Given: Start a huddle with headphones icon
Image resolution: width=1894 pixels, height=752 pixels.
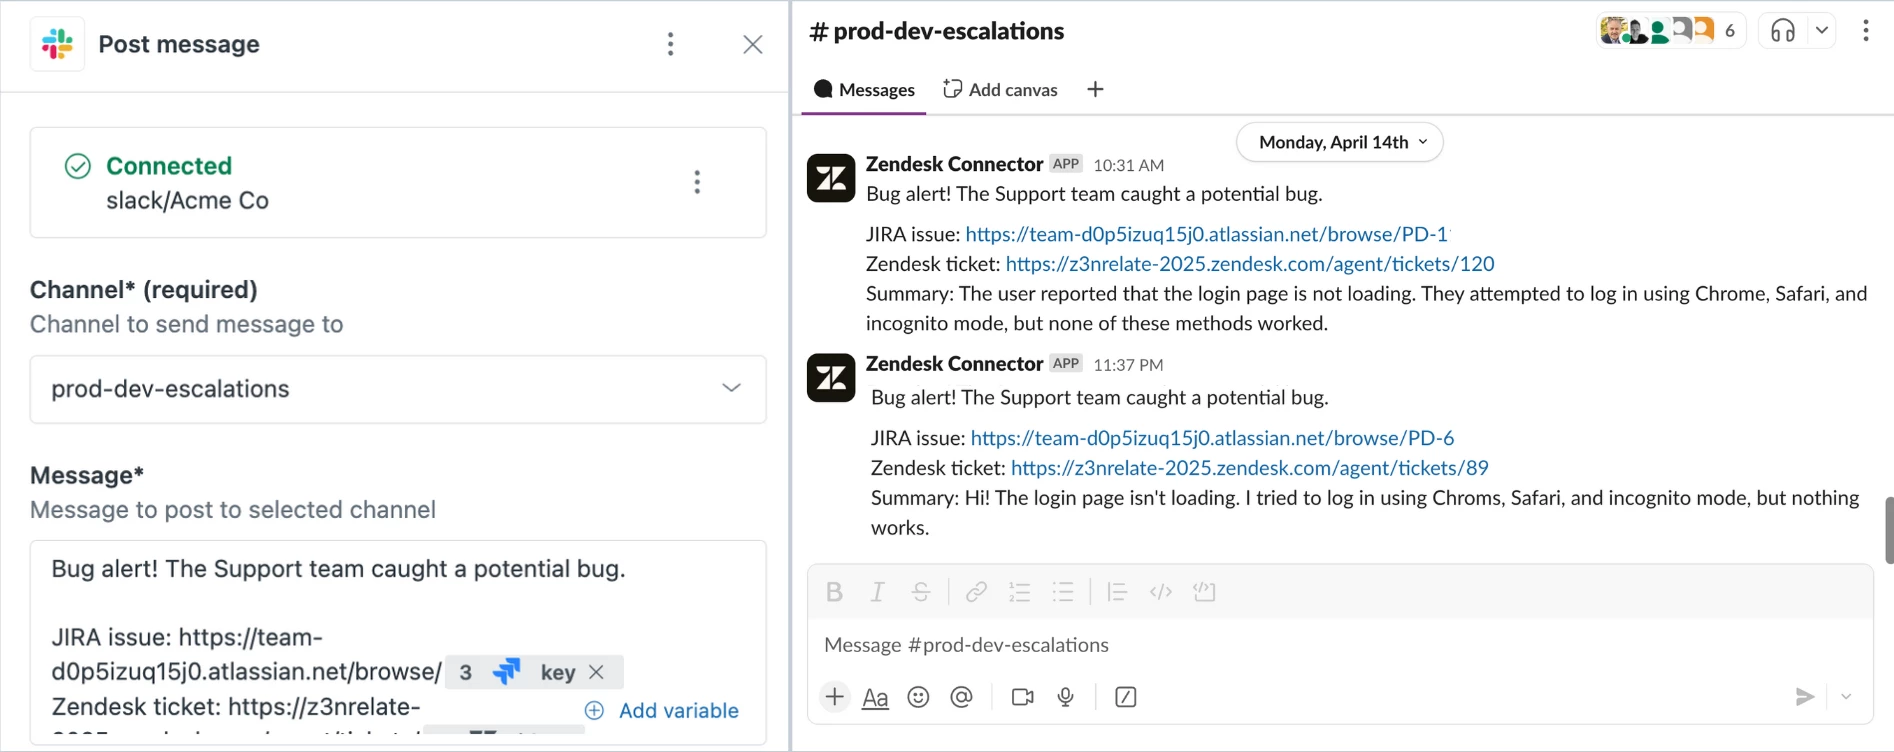Looking at the screenshot, I should coord(1783,31).
